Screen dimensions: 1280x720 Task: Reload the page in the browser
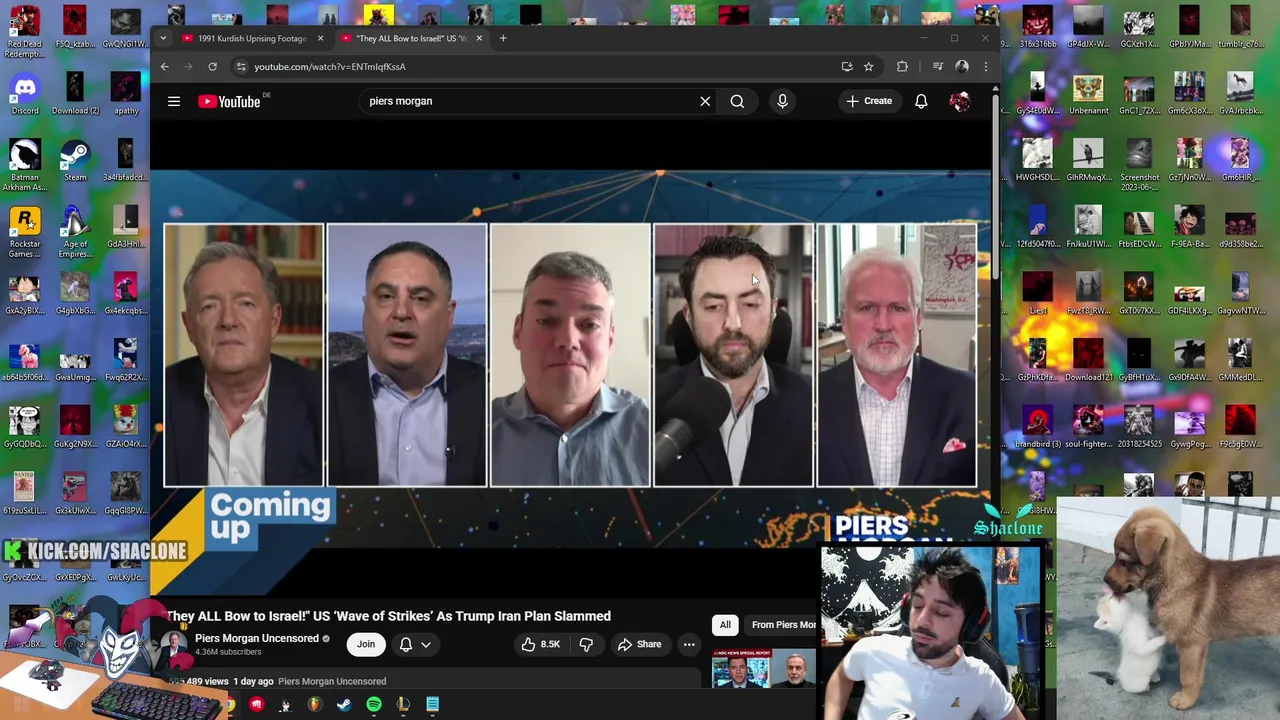(x=212, y=66)
